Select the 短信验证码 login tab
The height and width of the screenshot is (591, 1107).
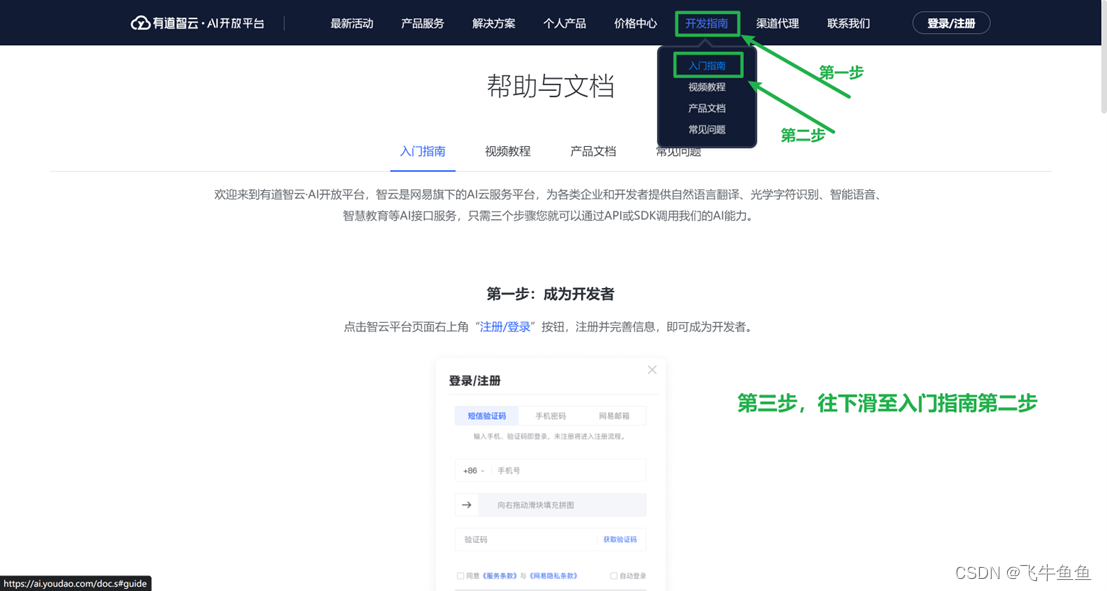tap(486, 416)
